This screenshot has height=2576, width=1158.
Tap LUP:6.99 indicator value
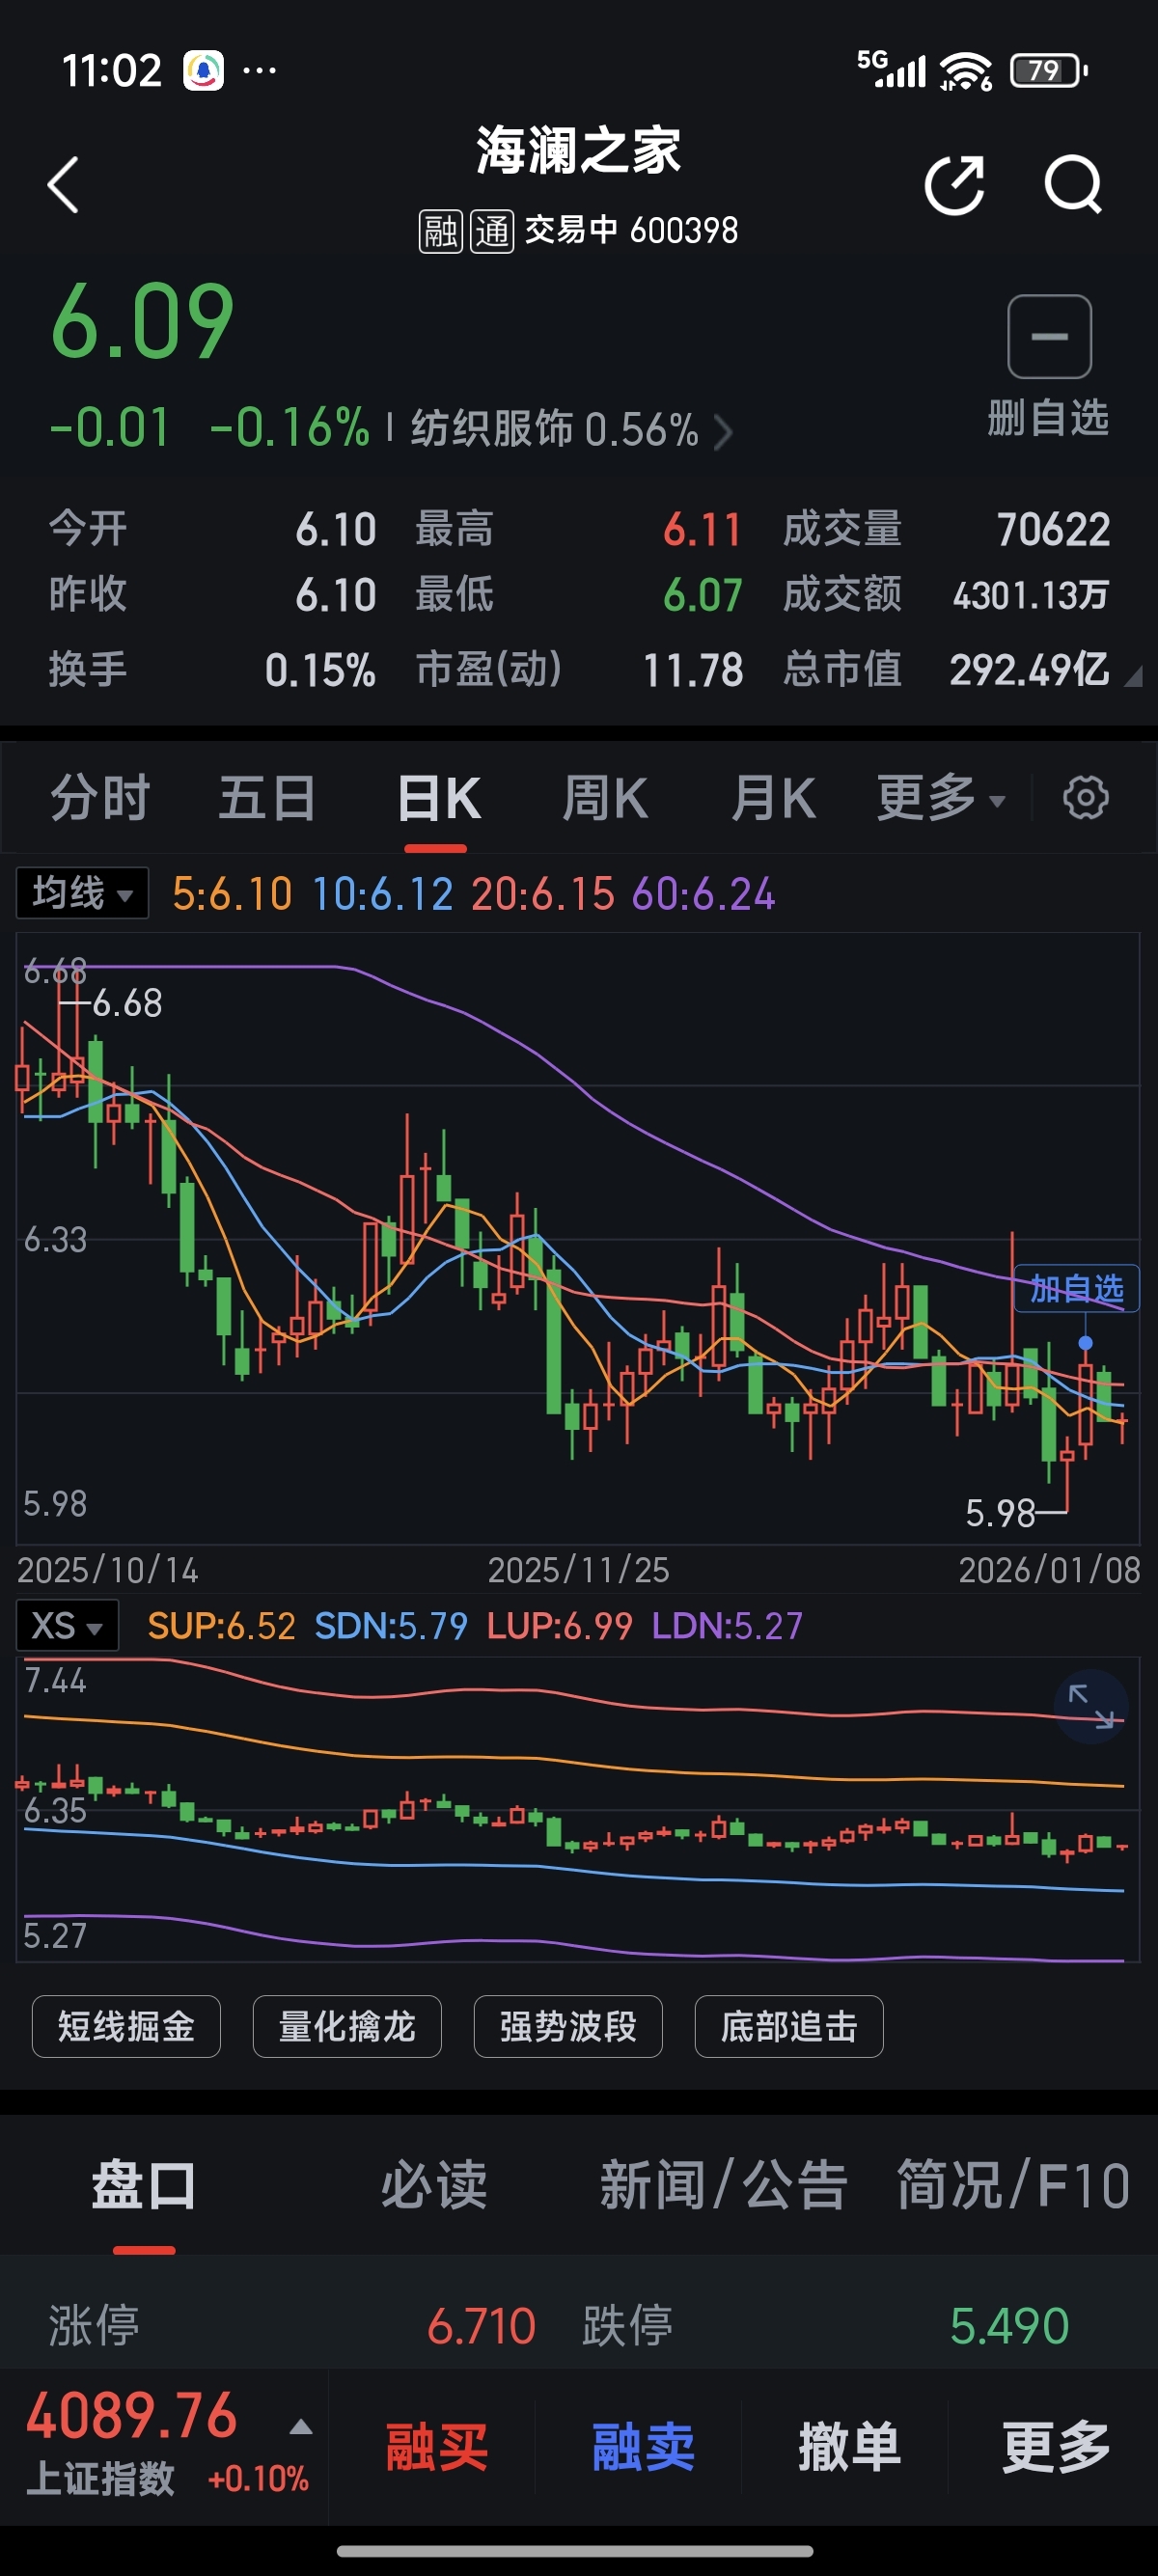pos(560,1626)
